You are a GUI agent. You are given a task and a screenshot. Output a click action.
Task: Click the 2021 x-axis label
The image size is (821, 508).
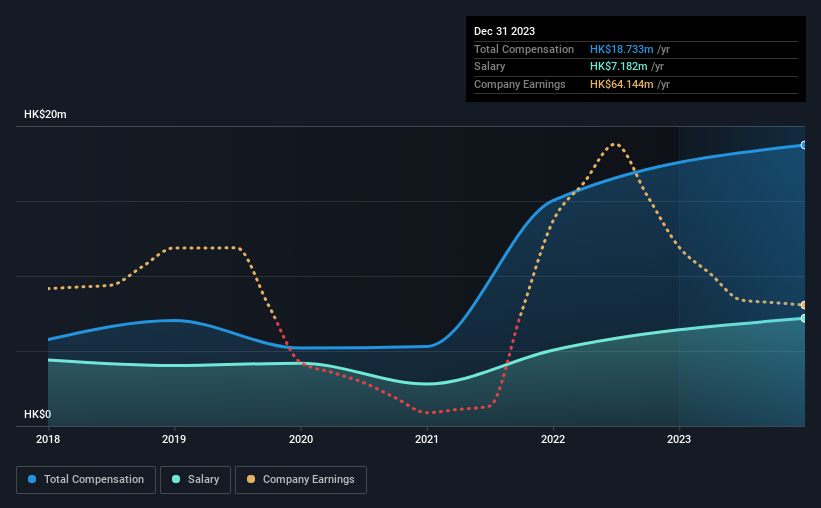click(x=427, y=439)
